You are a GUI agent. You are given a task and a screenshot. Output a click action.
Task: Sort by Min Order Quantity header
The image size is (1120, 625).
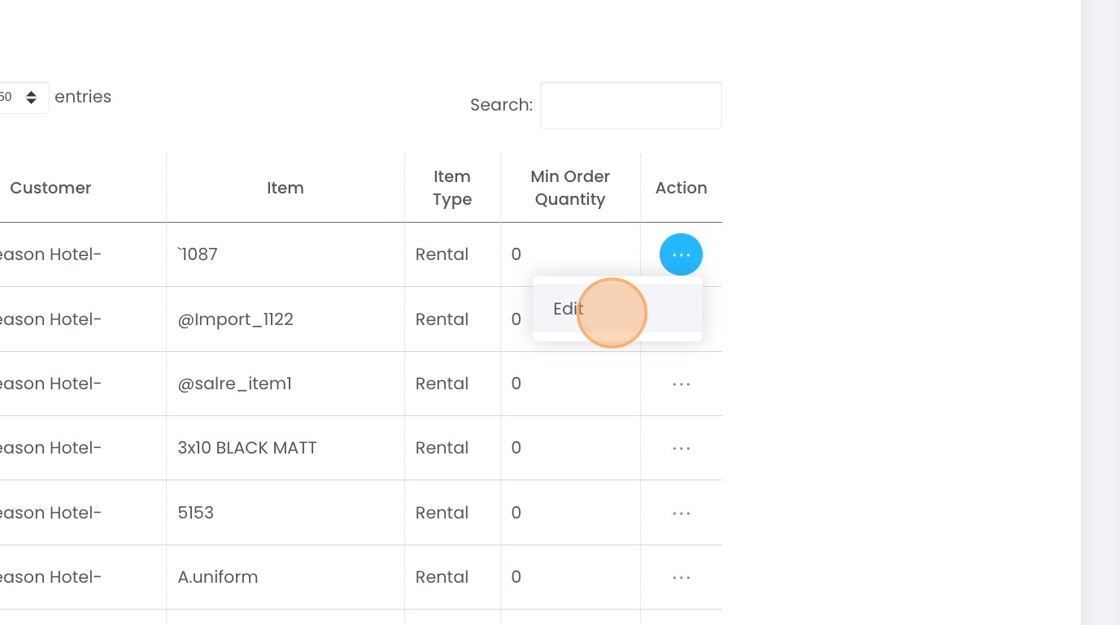coord(570,188)
